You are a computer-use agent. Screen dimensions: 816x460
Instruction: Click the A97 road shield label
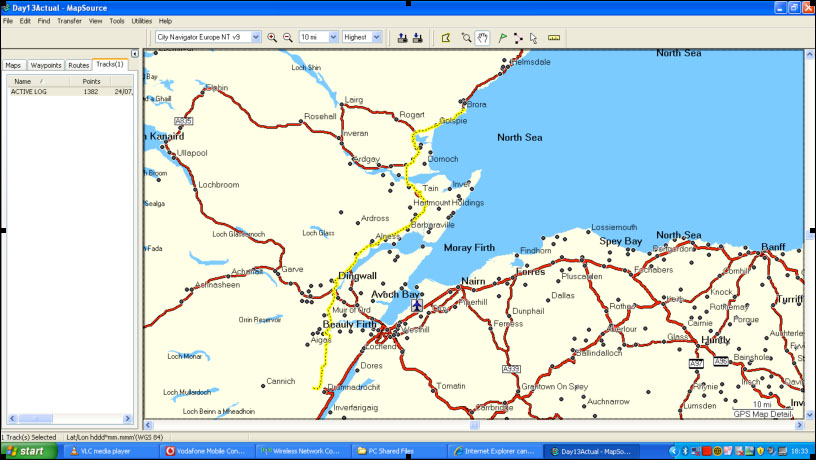[696, 363]
